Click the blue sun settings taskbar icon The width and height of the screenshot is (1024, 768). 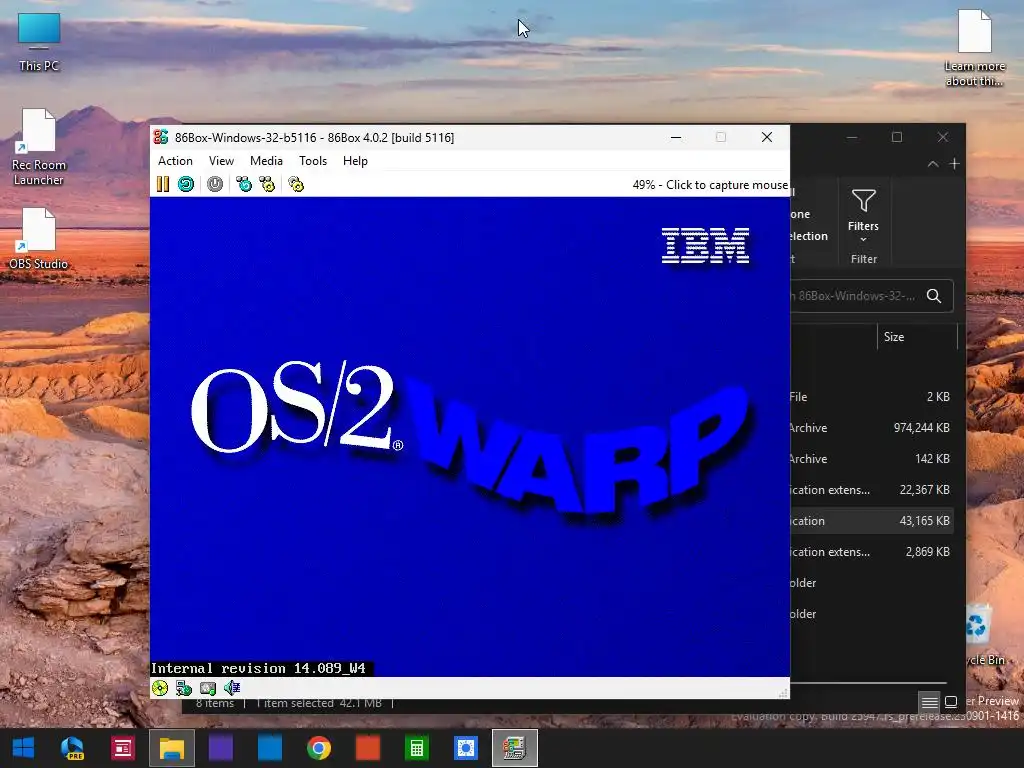466,748
